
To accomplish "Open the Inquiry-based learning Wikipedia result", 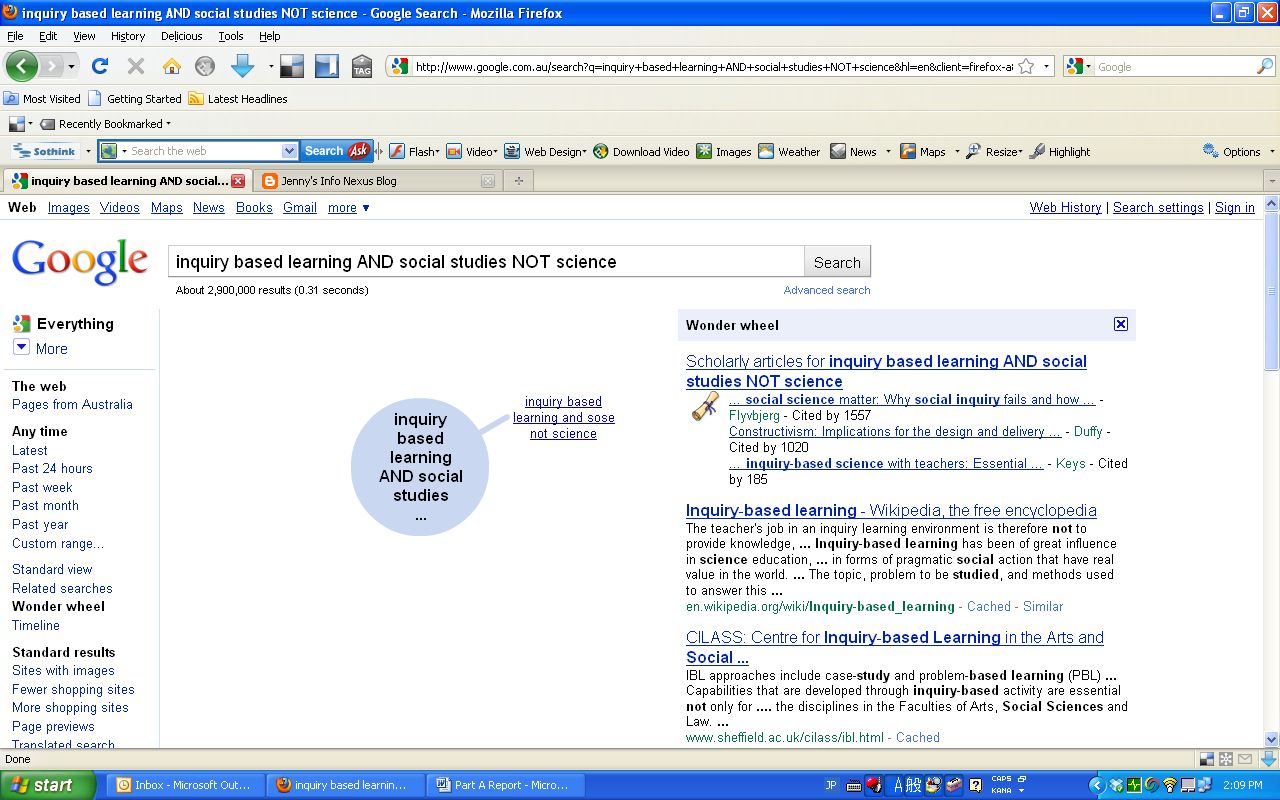I will 891,510.
